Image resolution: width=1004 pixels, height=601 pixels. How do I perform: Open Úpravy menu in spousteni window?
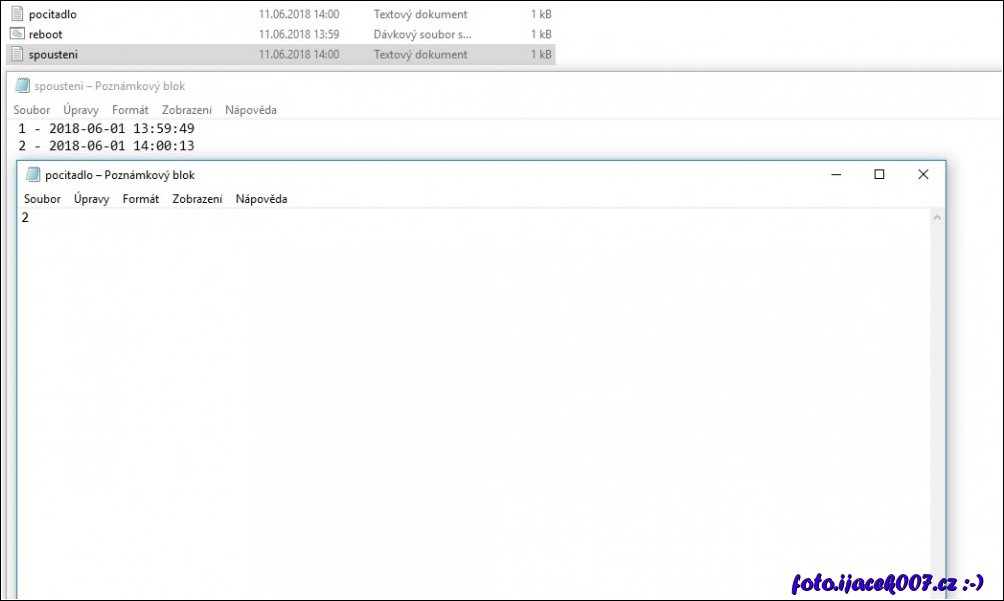80,110
